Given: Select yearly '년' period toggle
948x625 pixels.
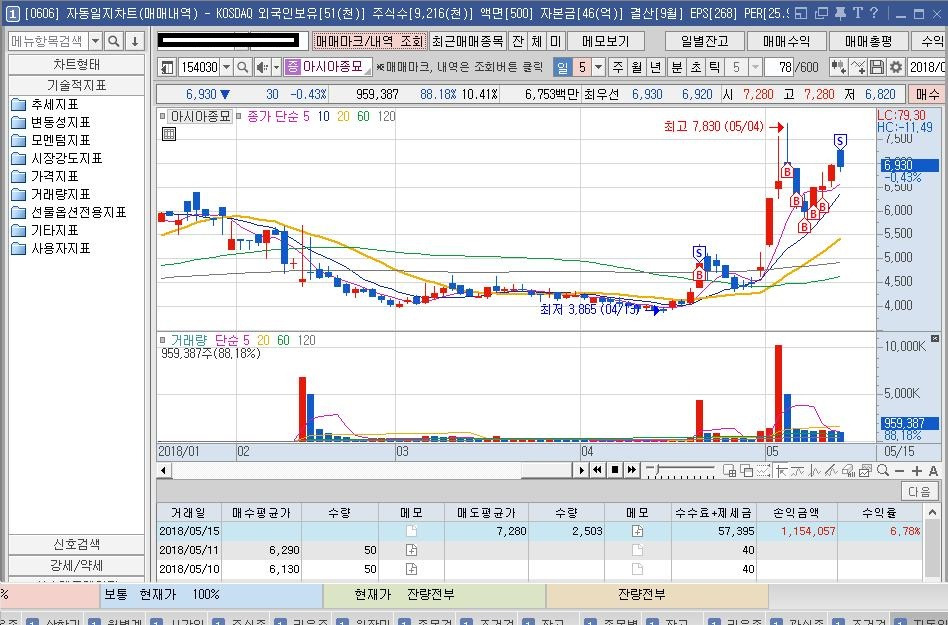Looking at the screenshot, I should [x=655, y=67].
